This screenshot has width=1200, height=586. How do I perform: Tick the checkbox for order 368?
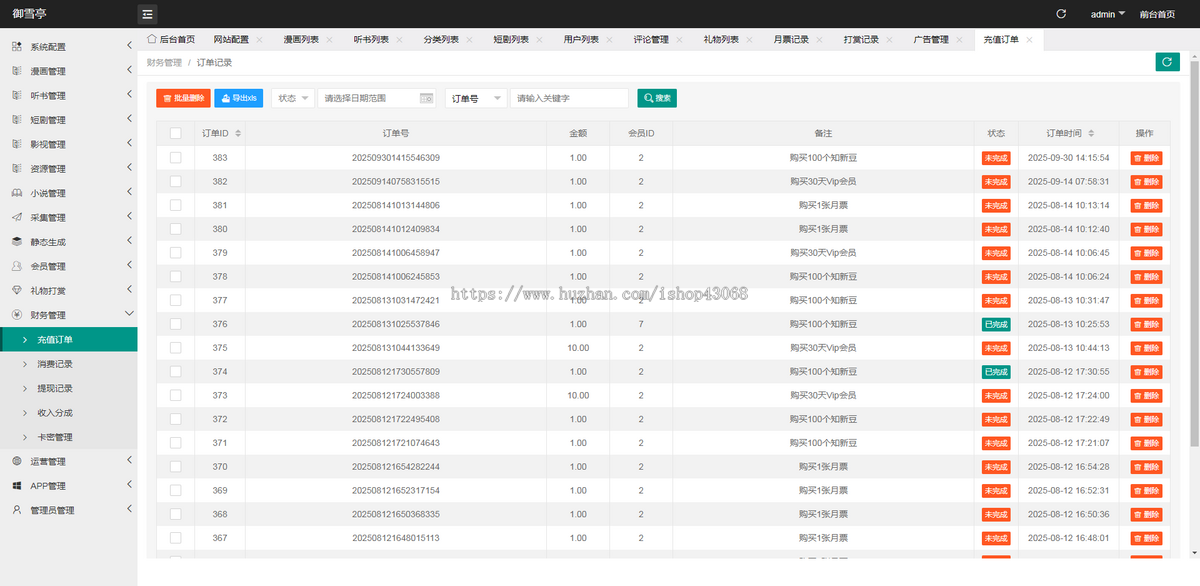pos(176,514)
